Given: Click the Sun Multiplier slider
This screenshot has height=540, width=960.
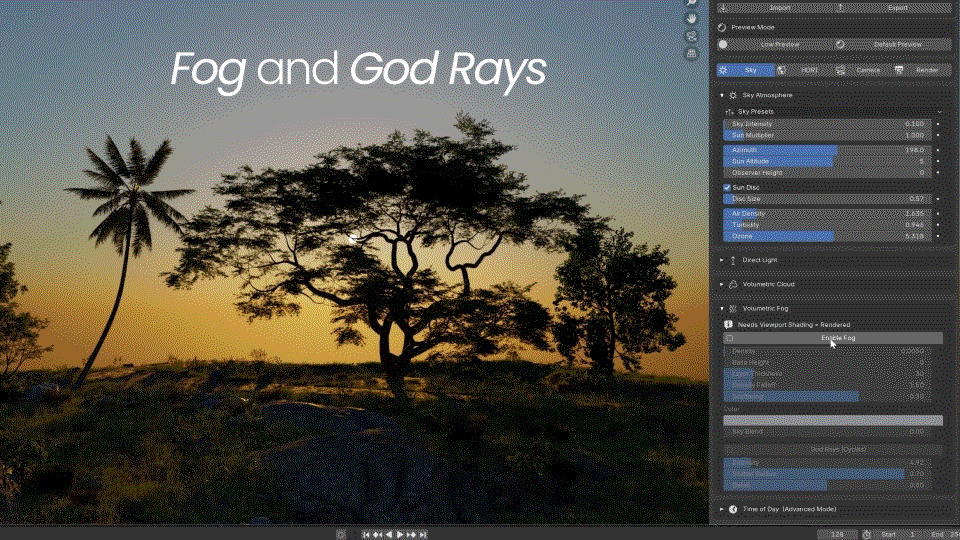Looking at the screenshot, I should click(x=827, y=135).
